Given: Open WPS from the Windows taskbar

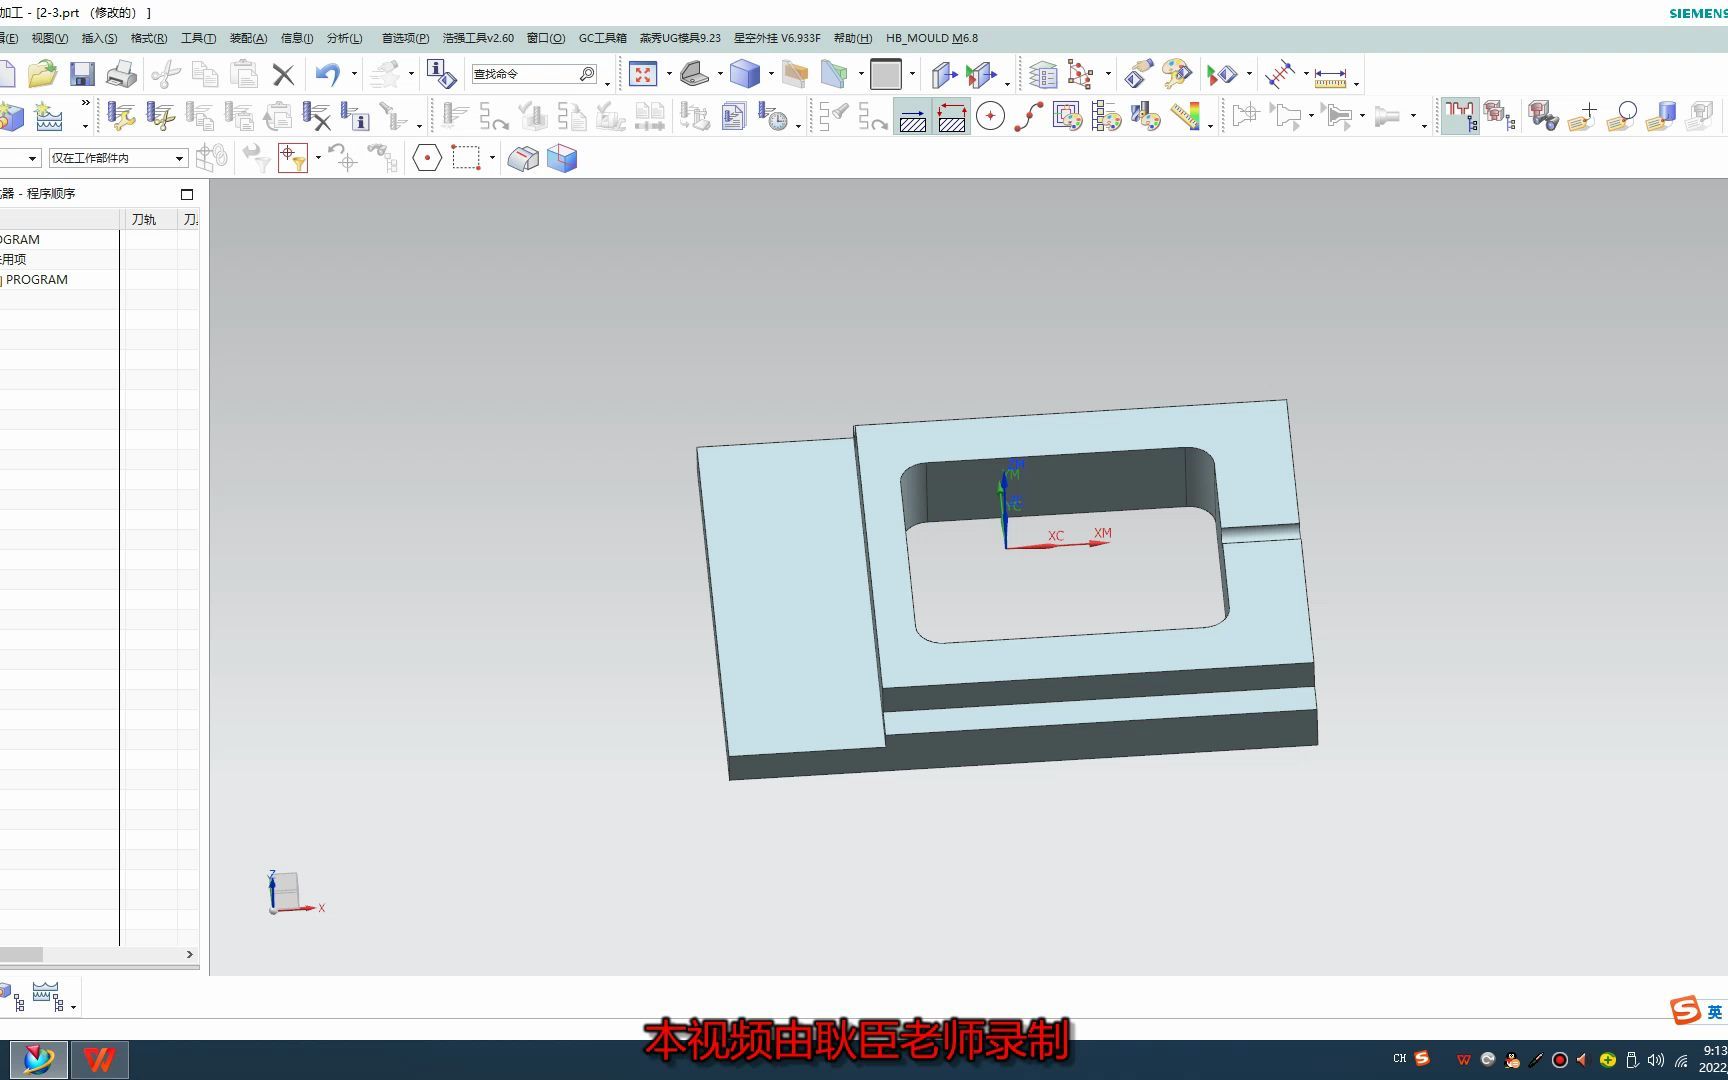Looking at the screenshot, I should (x=99, y=1059).
